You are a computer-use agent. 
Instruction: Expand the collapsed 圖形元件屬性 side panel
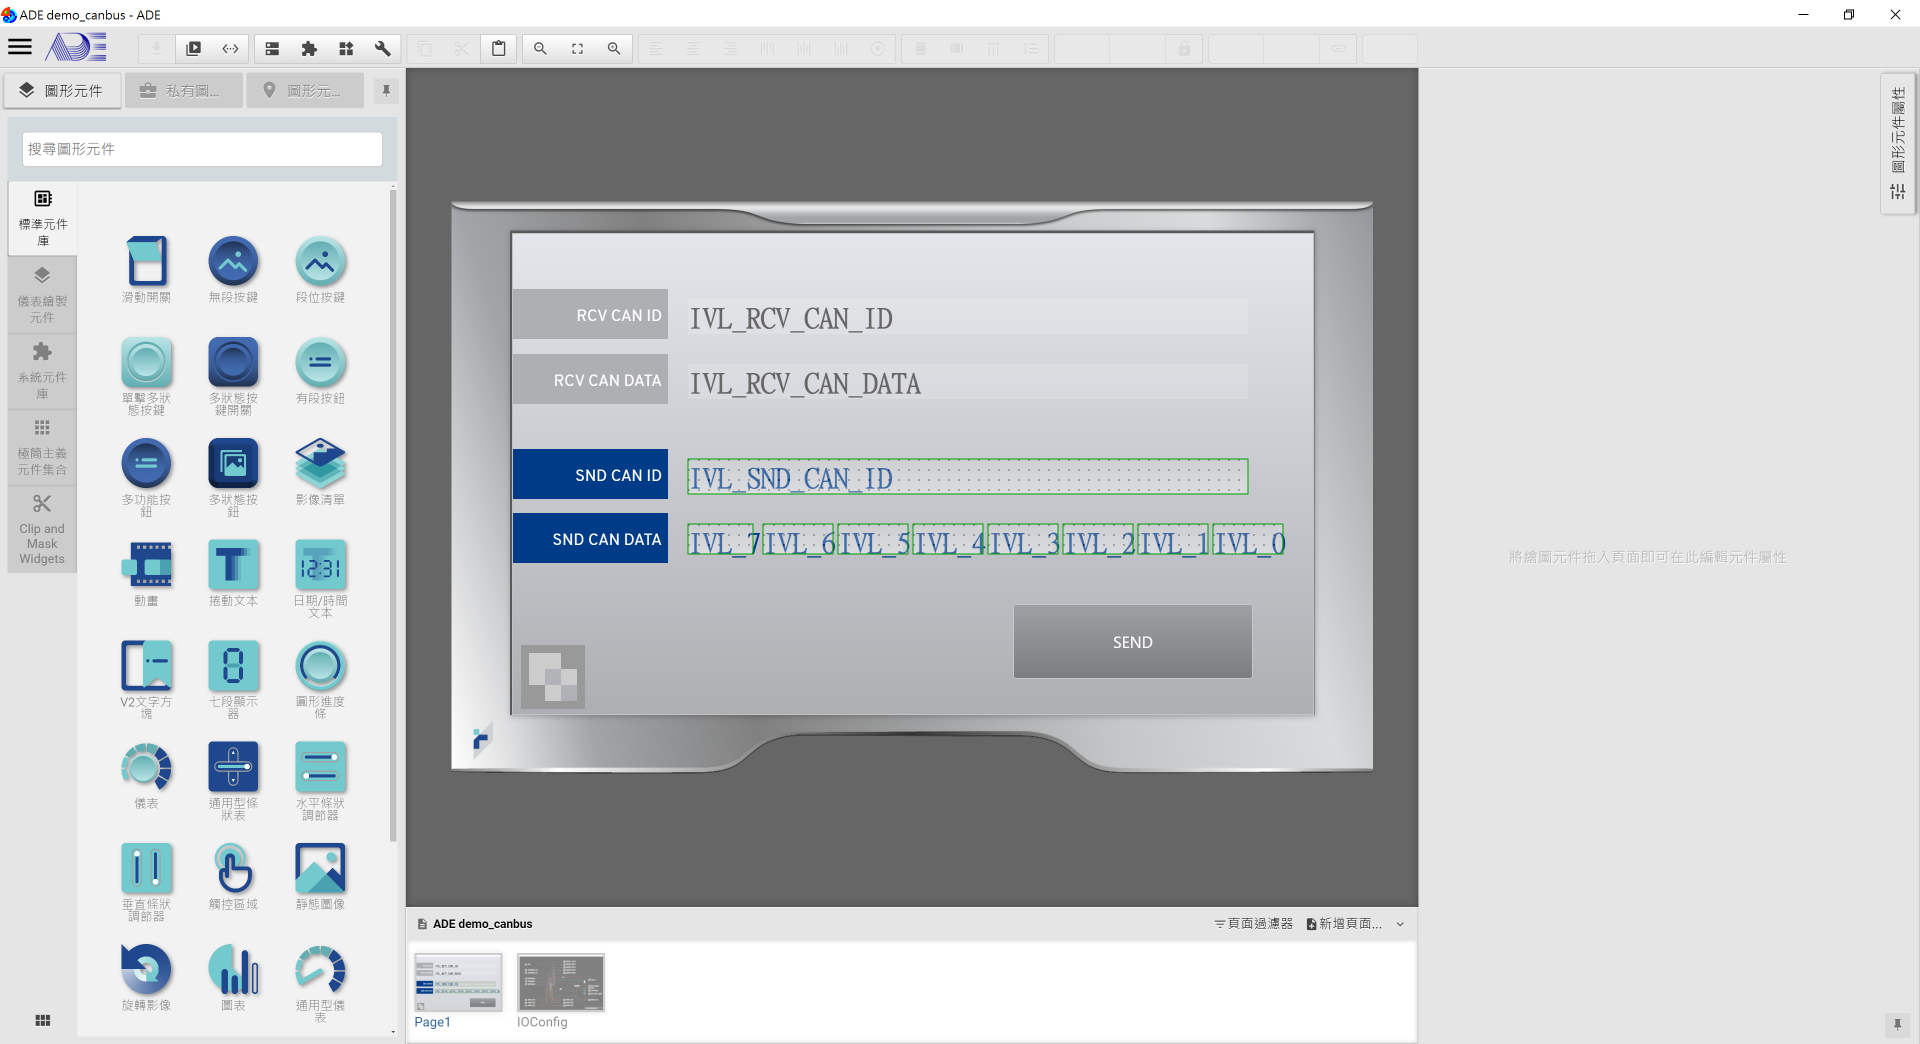click(x=1897, y=142)
